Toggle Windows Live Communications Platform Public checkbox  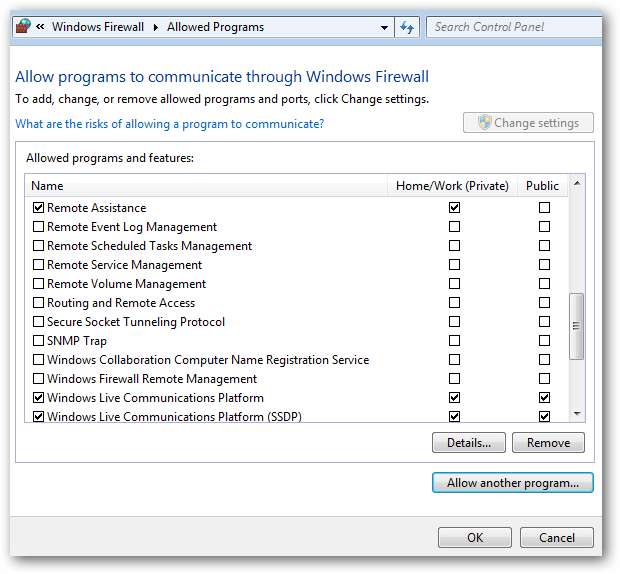coord(544,398)
